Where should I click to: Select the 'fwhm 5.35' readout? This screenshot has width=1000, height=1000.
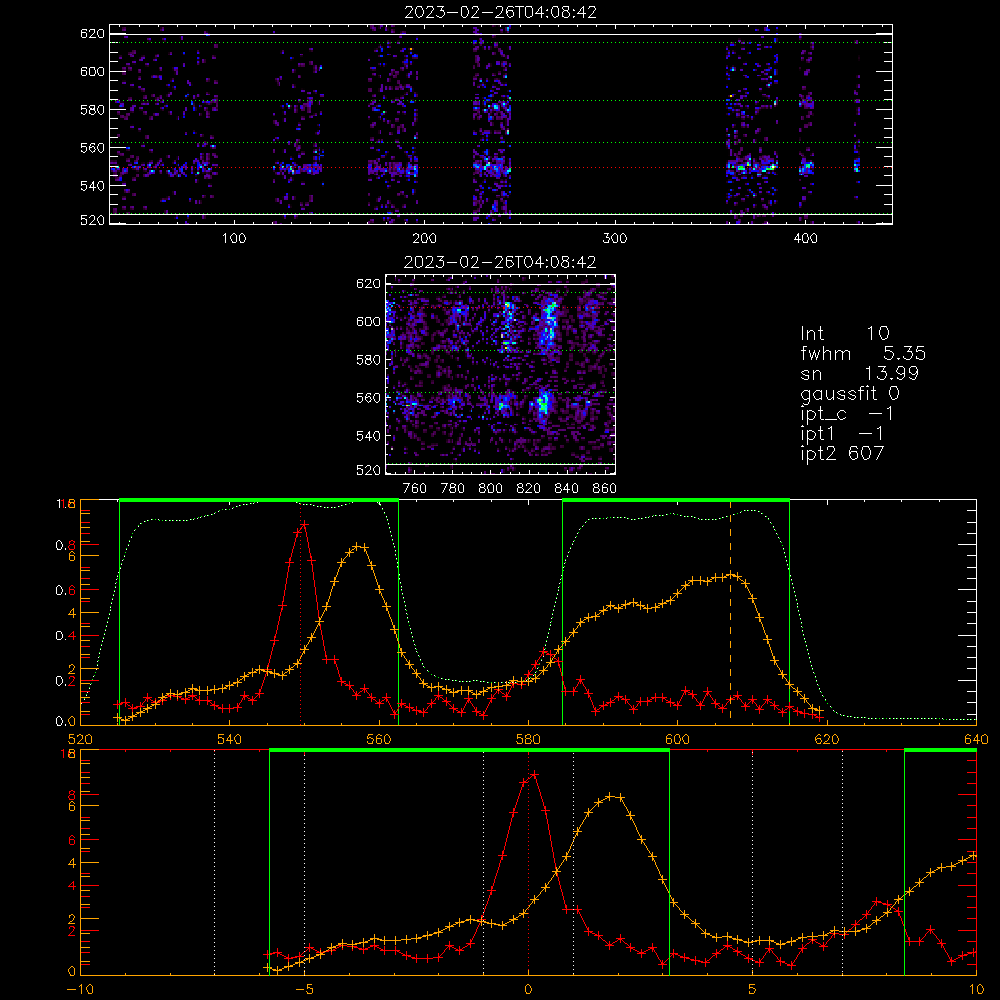pyautogui.click(x=863, y=353)
